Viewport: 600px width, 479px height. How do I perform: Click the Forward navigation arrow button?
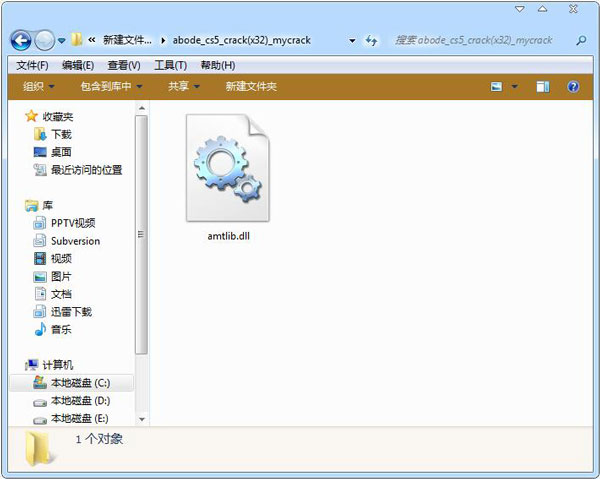click(x=45, y=41)
